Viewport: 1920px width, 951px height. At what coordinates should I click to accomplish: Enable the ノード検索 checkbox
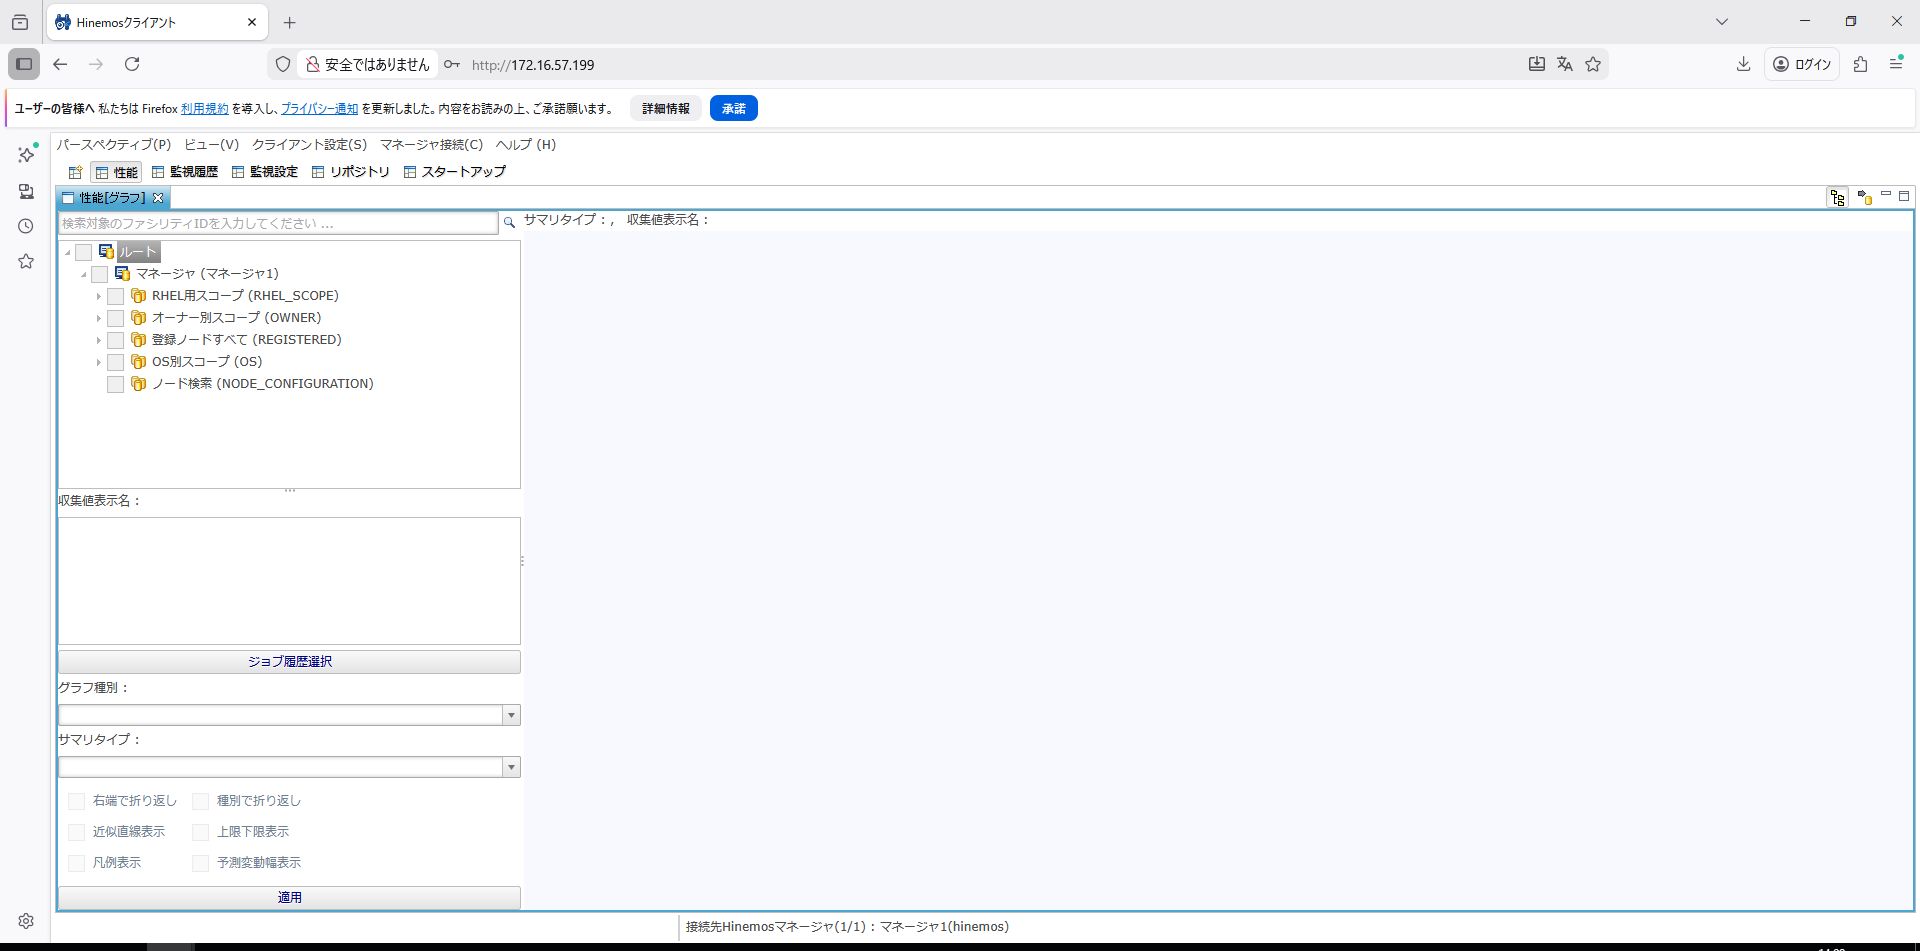(116, 384)
